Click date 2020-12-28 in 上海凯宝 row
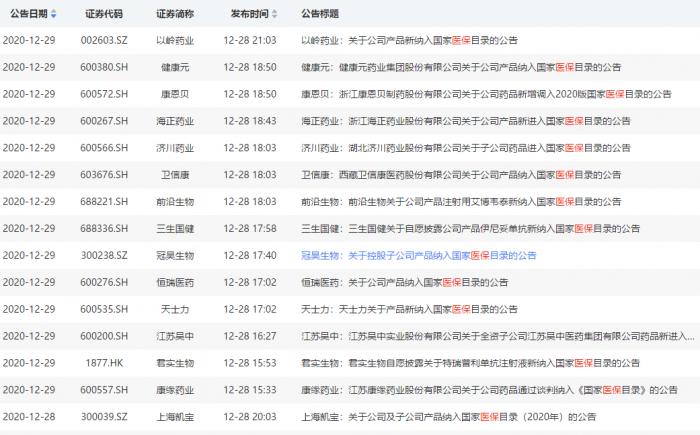 (29, 417)
